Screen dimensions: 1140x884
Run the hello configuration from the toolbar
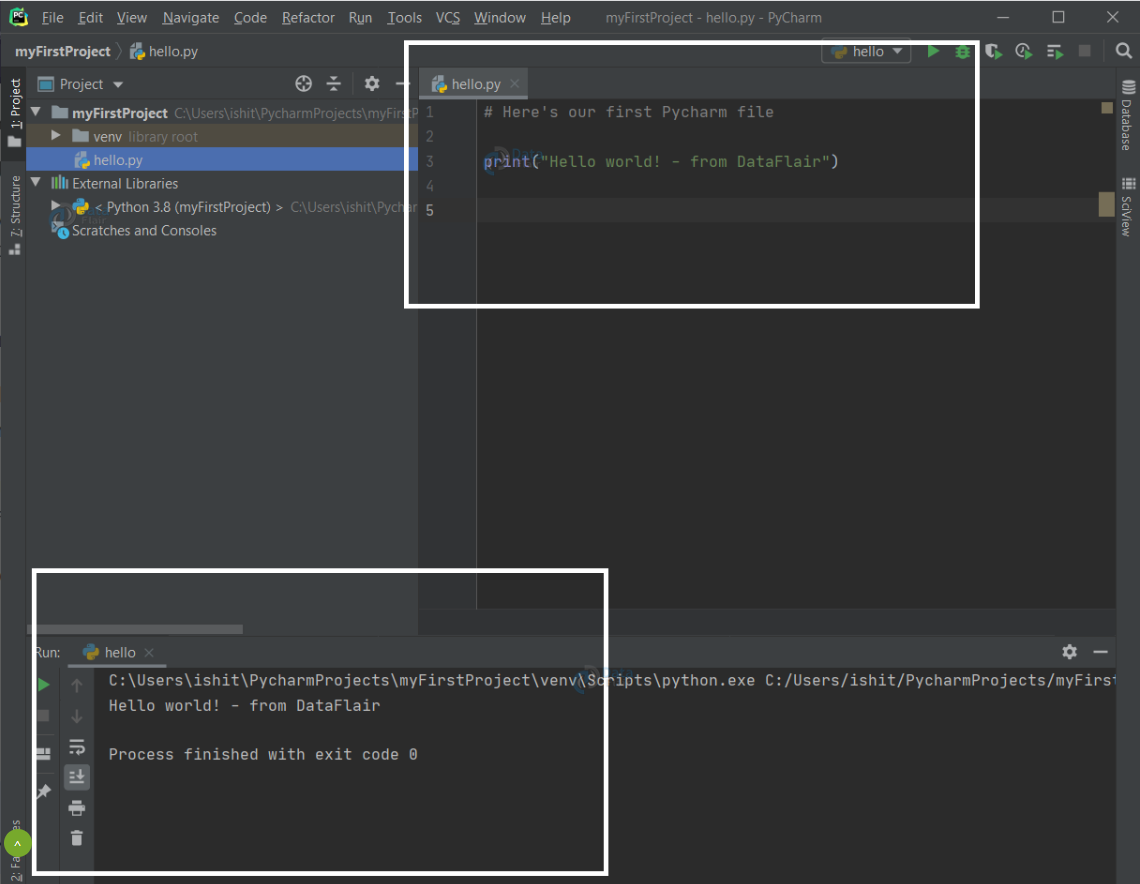[933, 51]
